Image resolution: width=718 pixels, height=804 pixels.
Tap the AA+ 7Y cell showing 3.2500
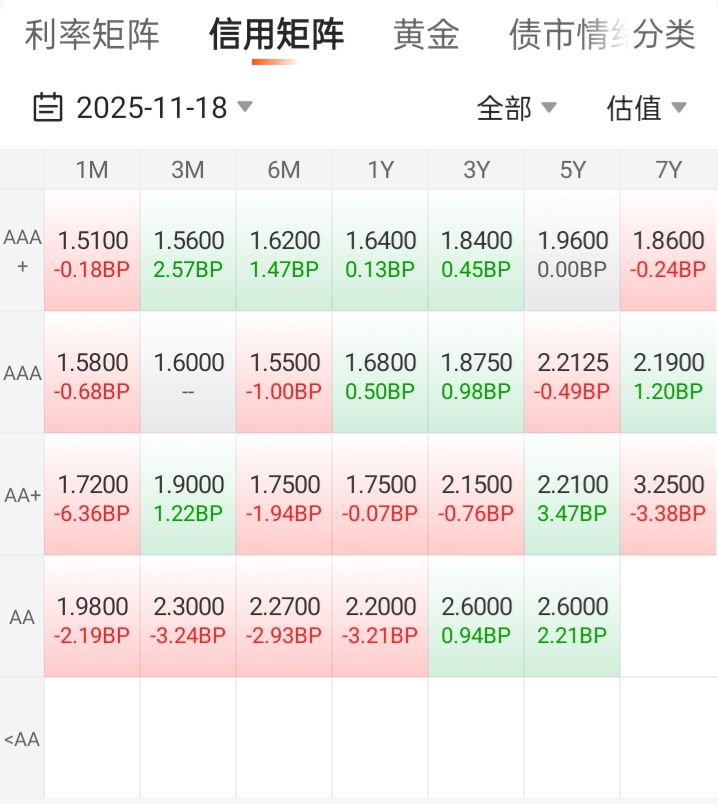669,494
